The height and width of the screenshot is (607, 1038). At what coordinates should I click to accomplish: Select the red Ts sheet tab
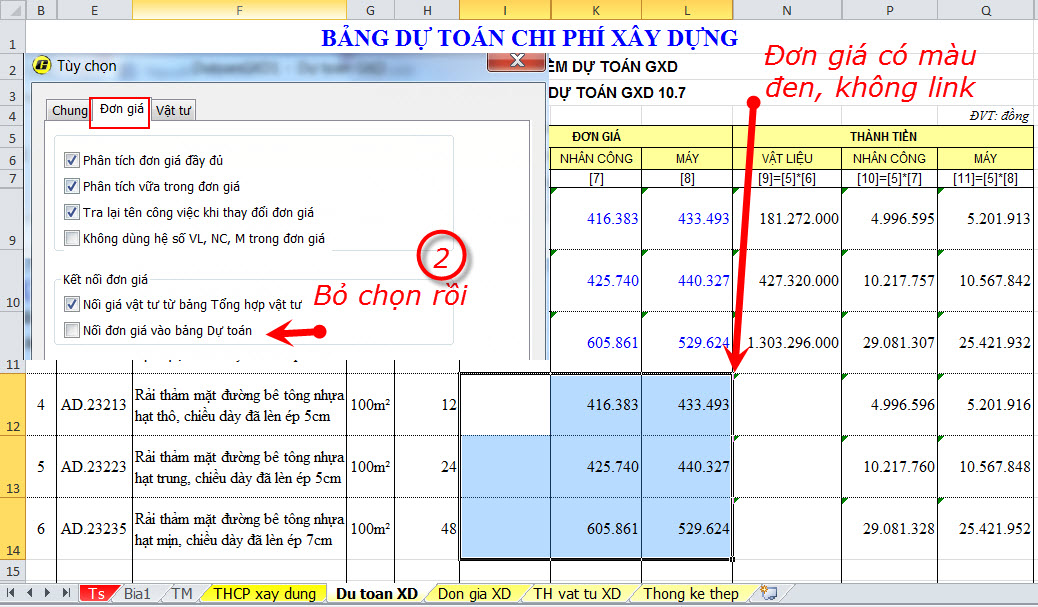97,594
